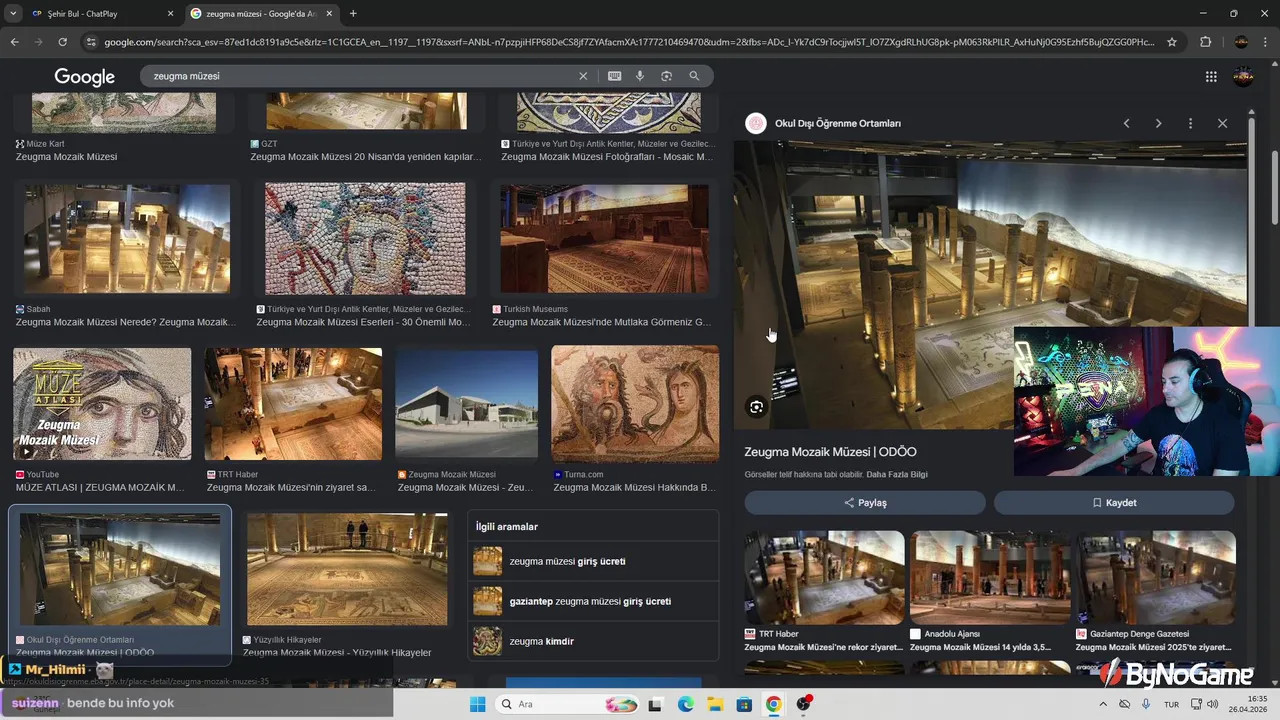Open colorful mosaic face Eserleri thumbnail

365,239
